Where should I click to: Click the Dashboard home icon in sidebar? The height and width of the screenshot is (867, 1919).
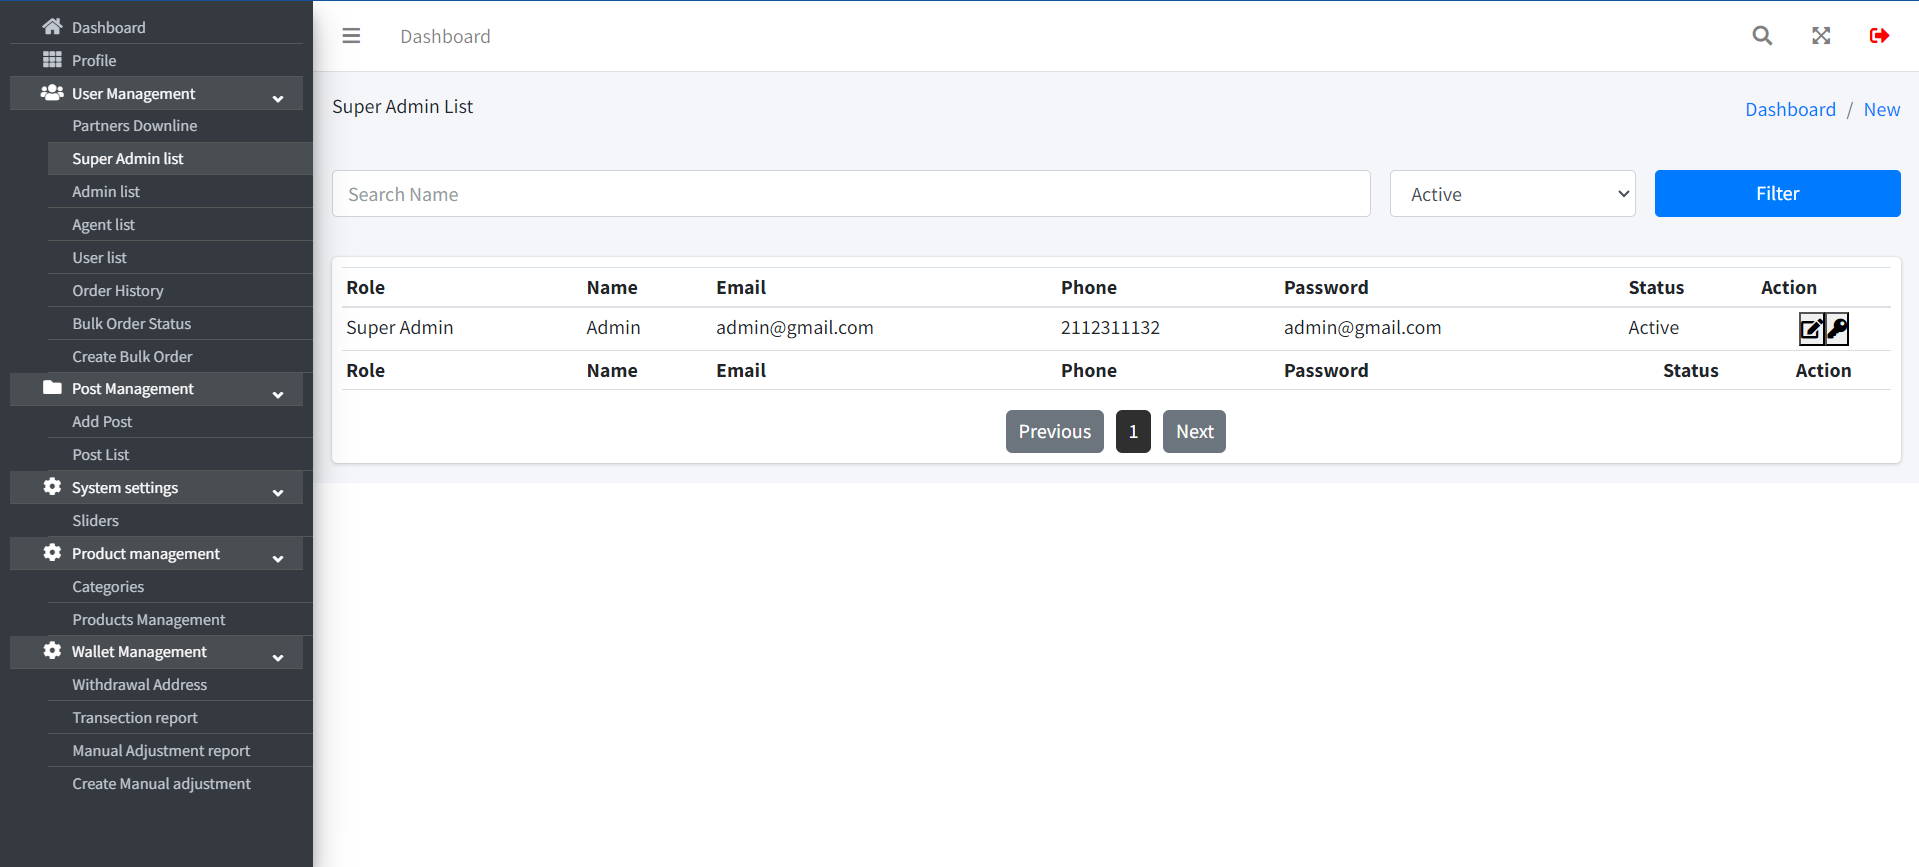click(x=52, y=27)
